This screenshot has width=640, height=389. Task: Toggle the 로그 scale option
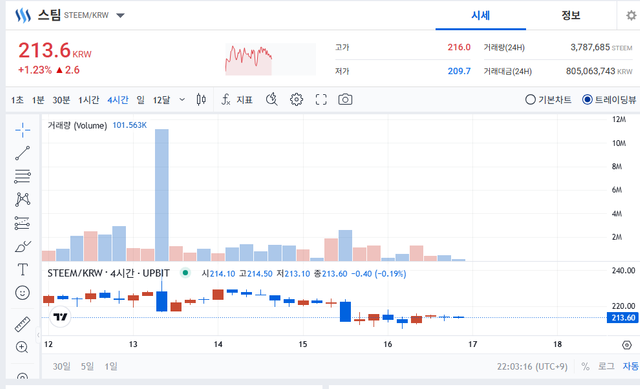[606, 367]
